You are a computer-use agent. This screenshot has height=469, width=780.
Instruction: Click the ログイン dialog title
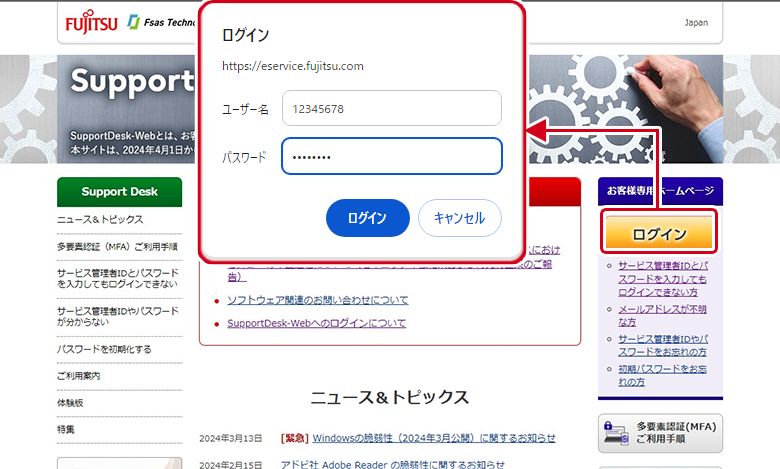[245, 35]
